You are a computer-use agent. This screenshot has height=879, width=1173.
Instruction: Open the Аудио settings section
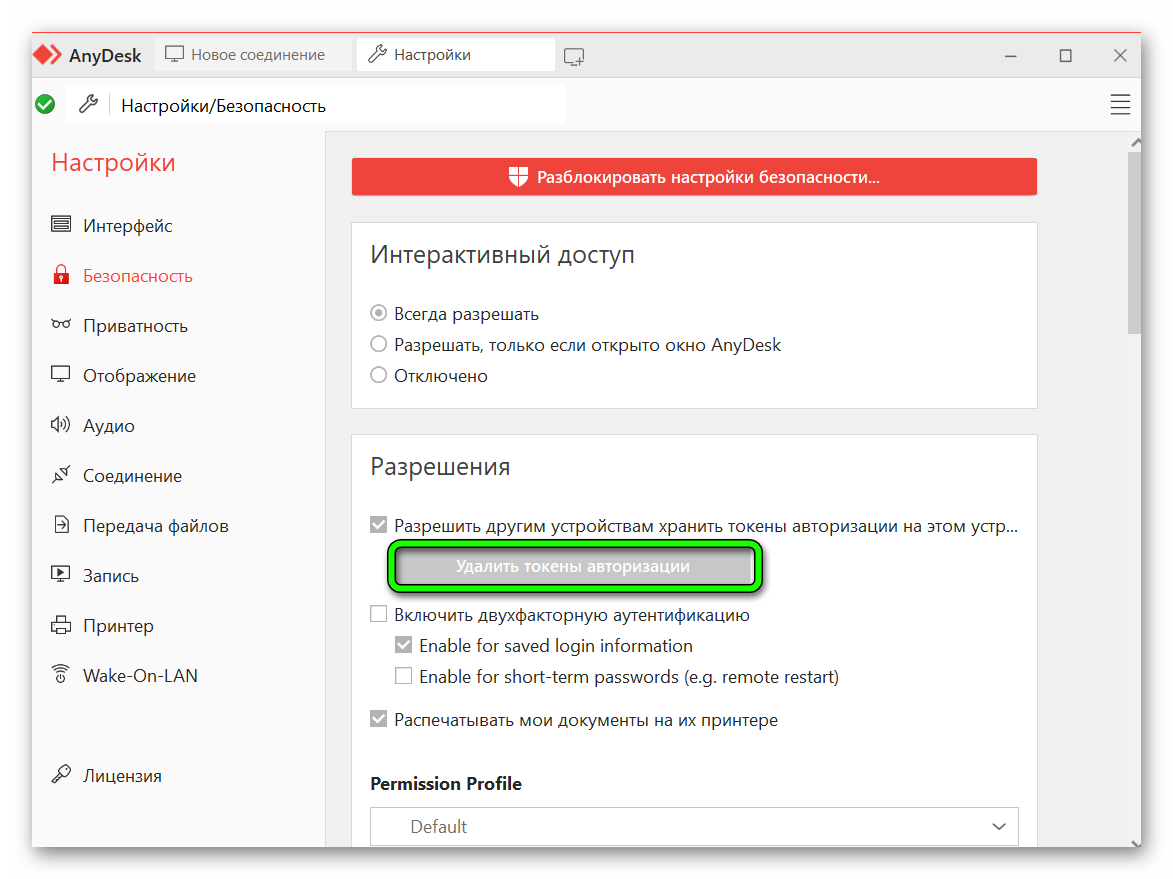click(108, 426)
